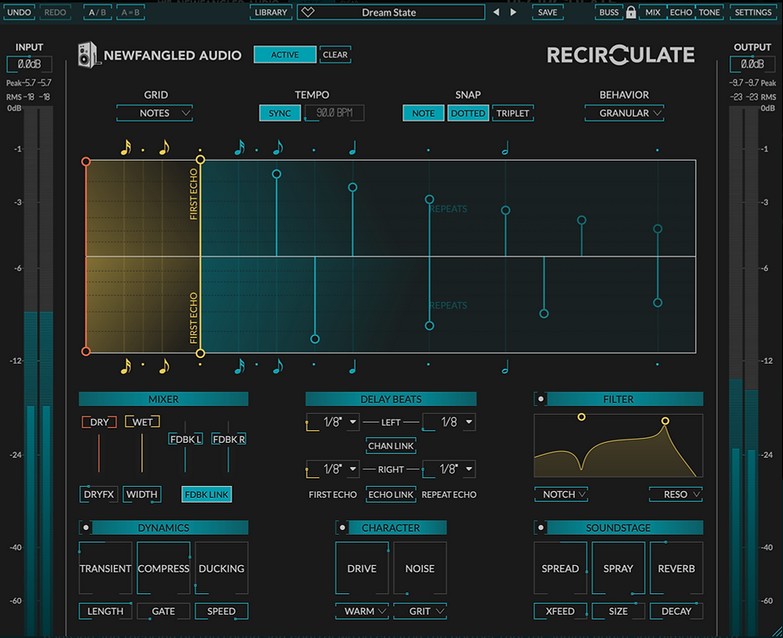
Task: Open the Settings menu
Action: click(753, 12)
